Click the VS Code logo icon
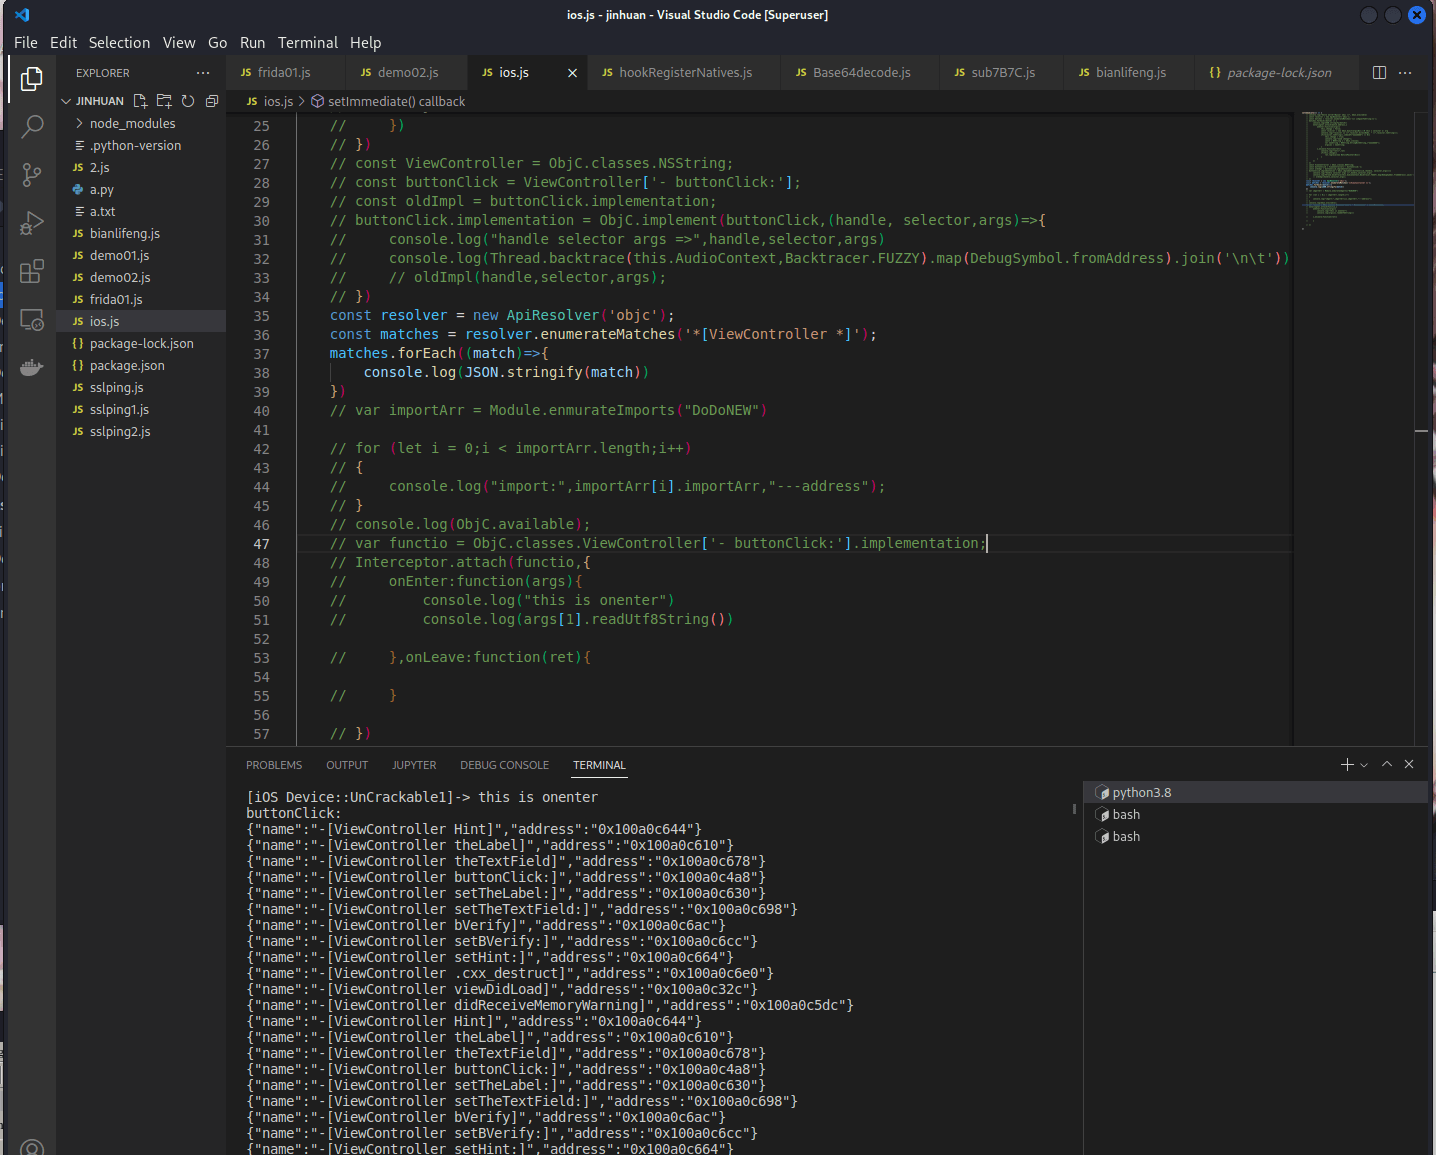This screenshot has width=1436, height=1155. (x=22, y=15)
